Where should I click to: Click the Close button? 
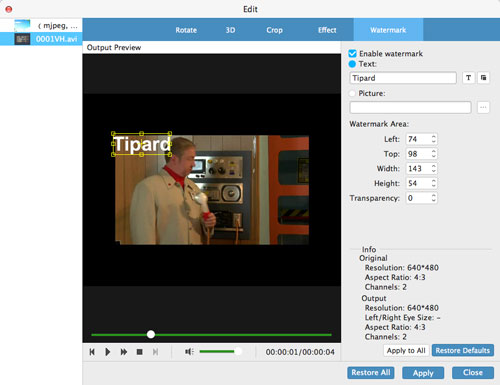pos(473,372)
